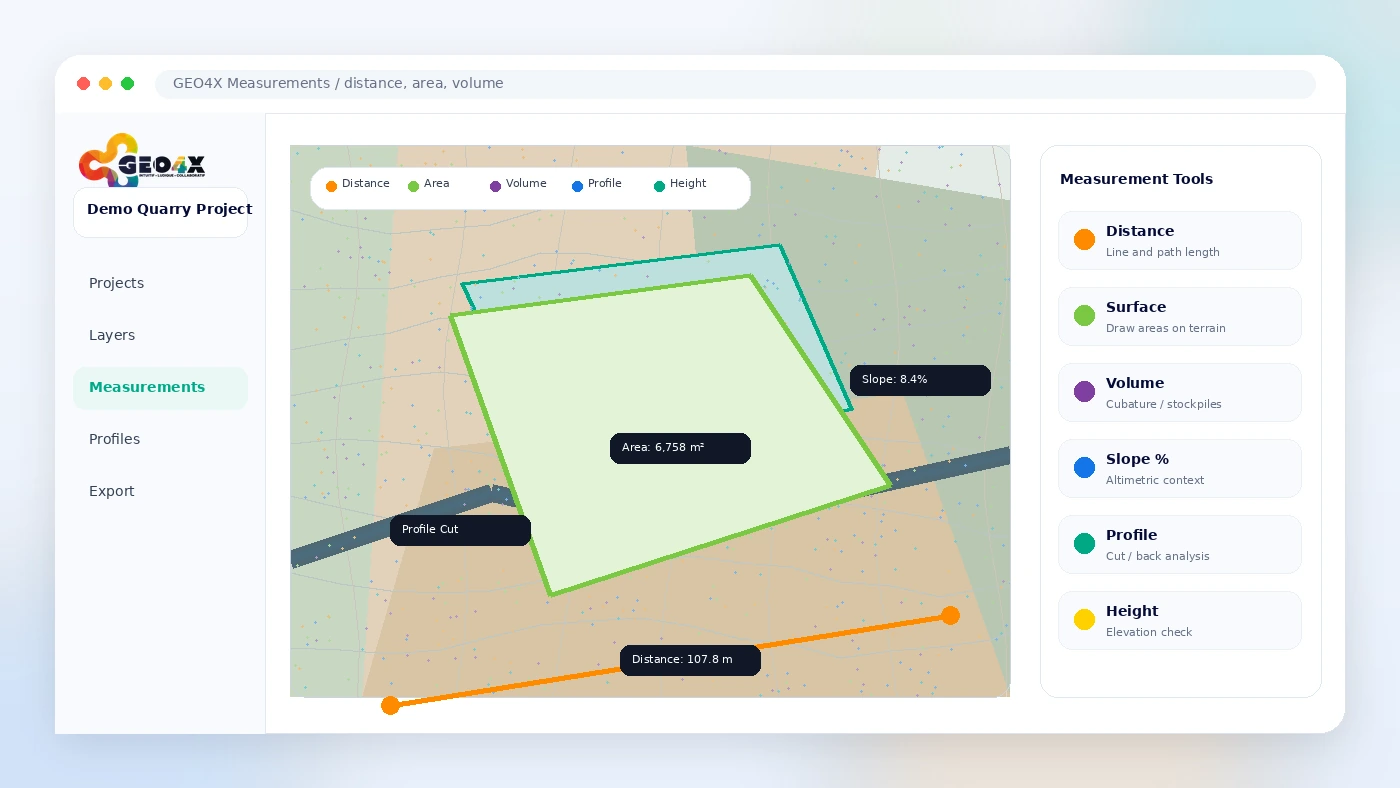The width and height of the screenshot is (1400, 788).
Task: Select the Height elevation check card
Action: point(1180,620)
